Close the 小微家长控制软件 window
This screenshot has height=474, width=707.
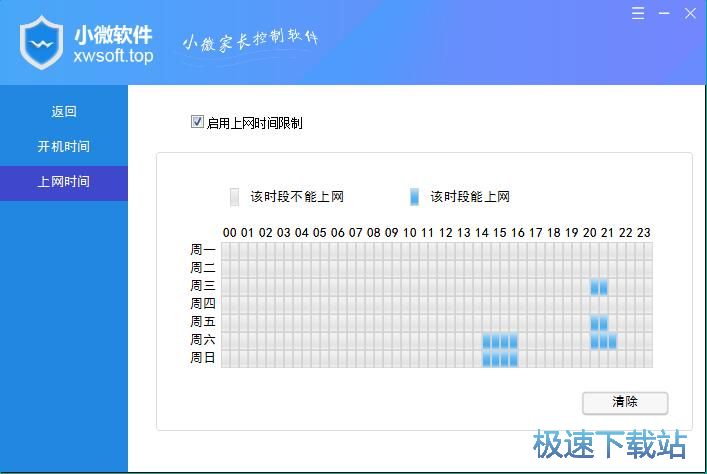(690, 13)
